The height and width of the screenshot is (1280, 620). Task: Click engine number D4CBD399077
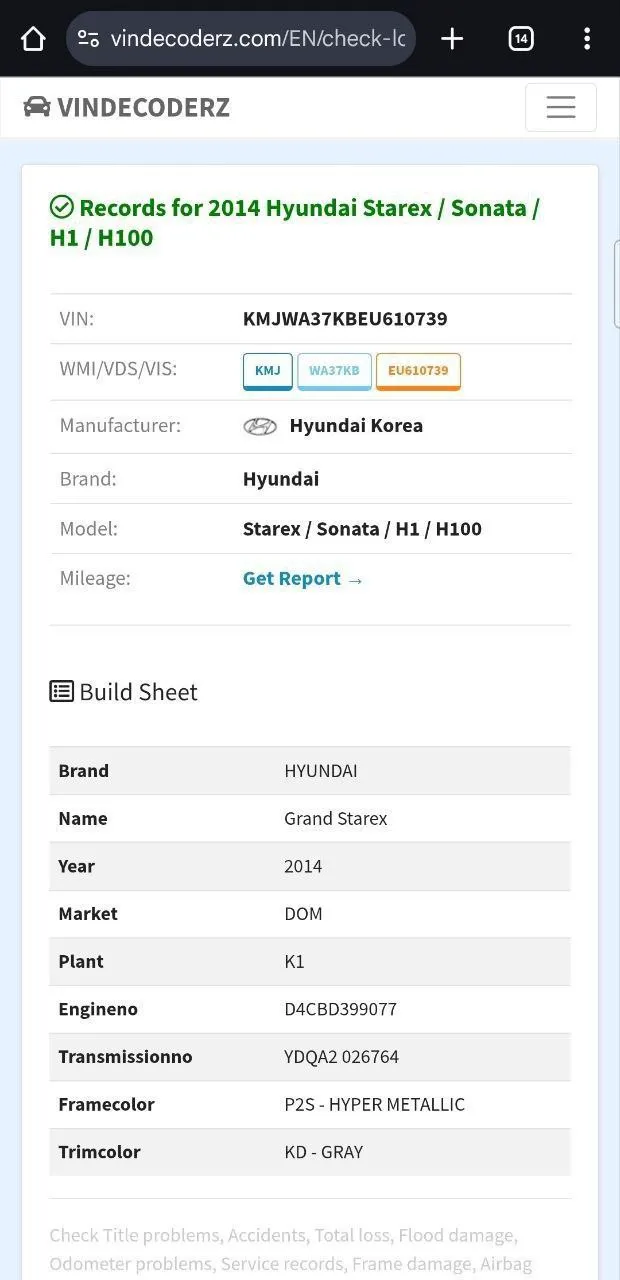point(341,1009)
